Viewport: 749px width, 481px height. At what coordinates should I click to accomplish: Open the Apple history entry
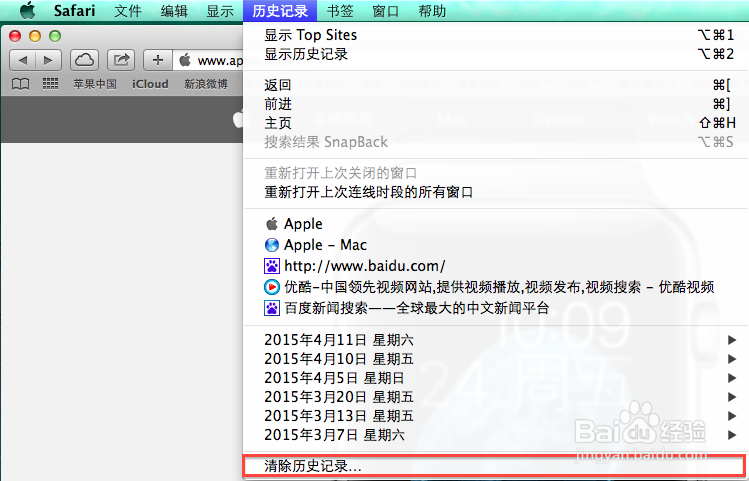coord(496,224)
